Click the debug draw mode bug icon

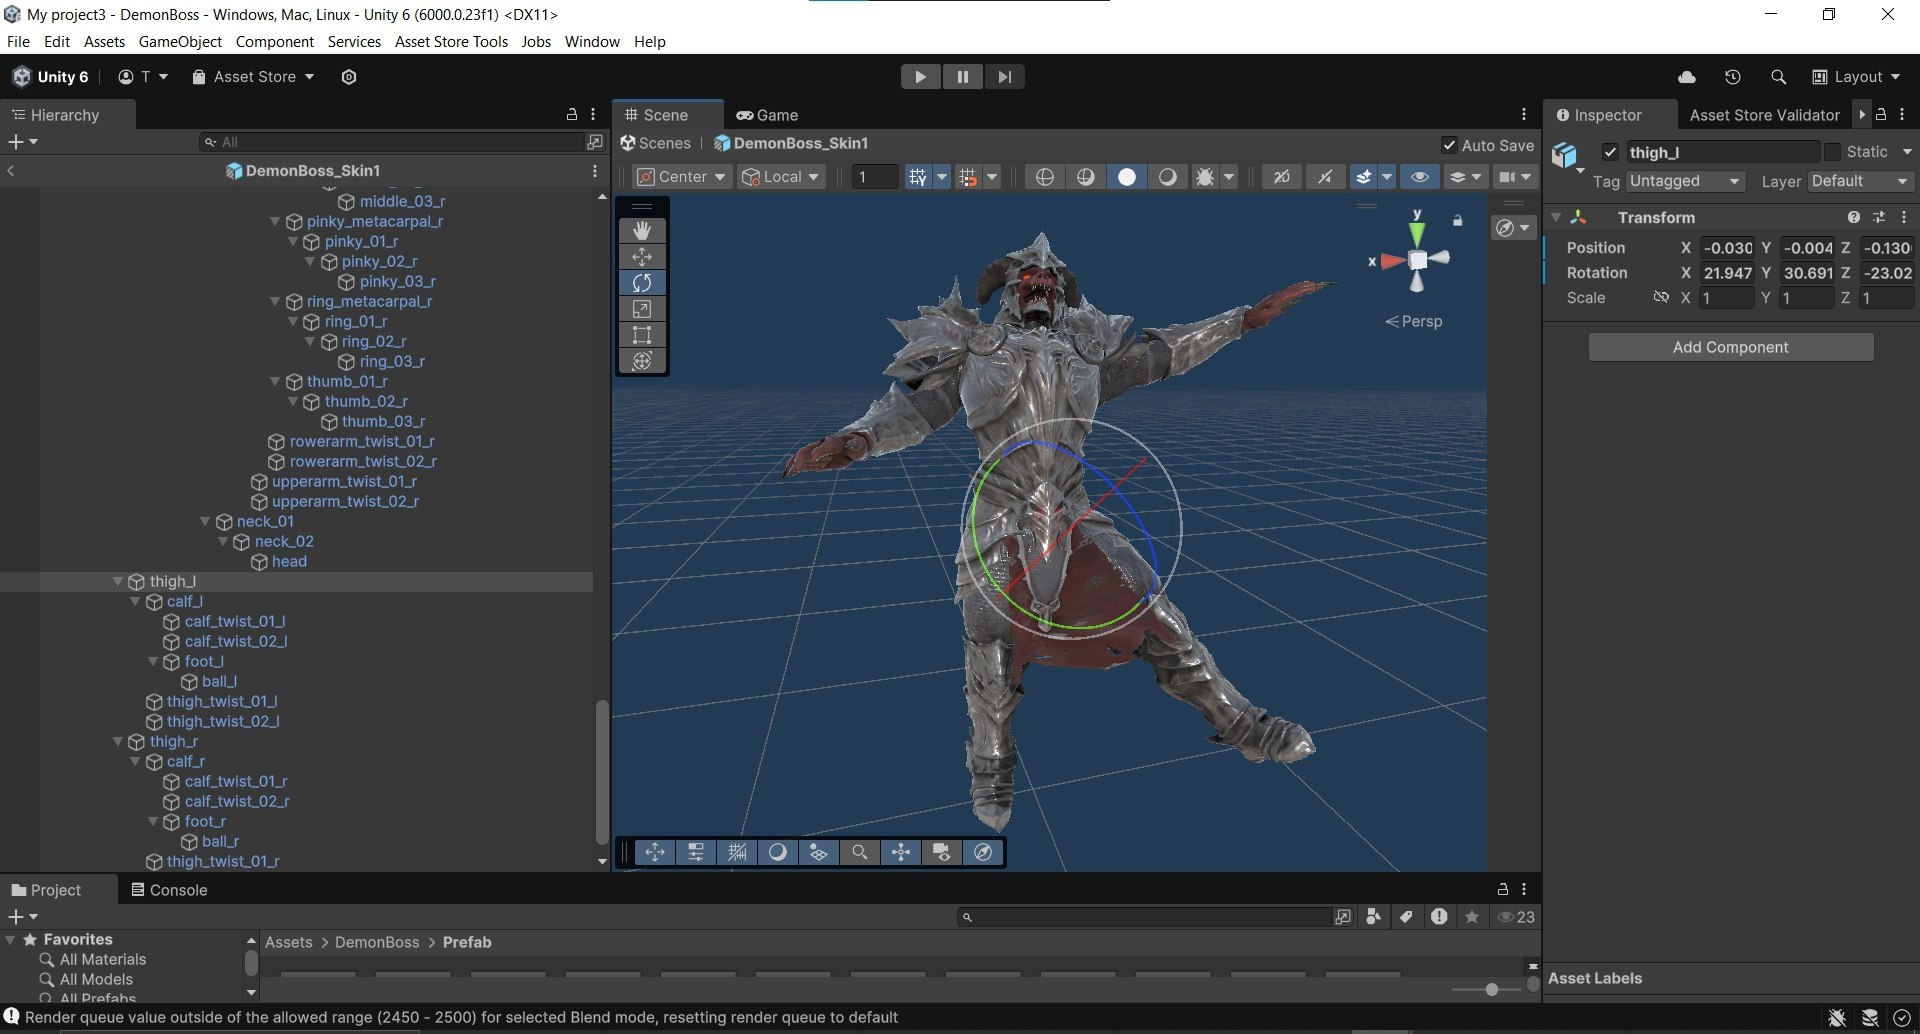[1205, 177]
